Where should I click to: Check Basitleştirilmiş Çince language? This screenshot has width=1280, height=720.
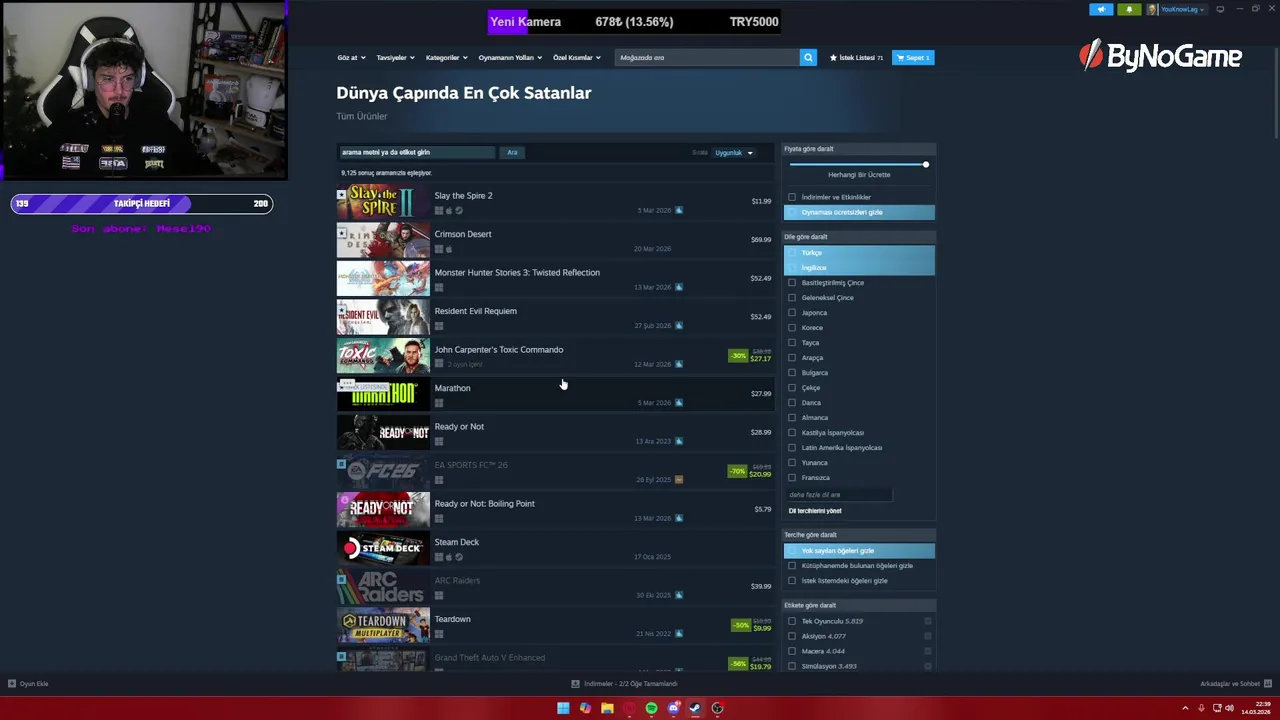(792, 283)
